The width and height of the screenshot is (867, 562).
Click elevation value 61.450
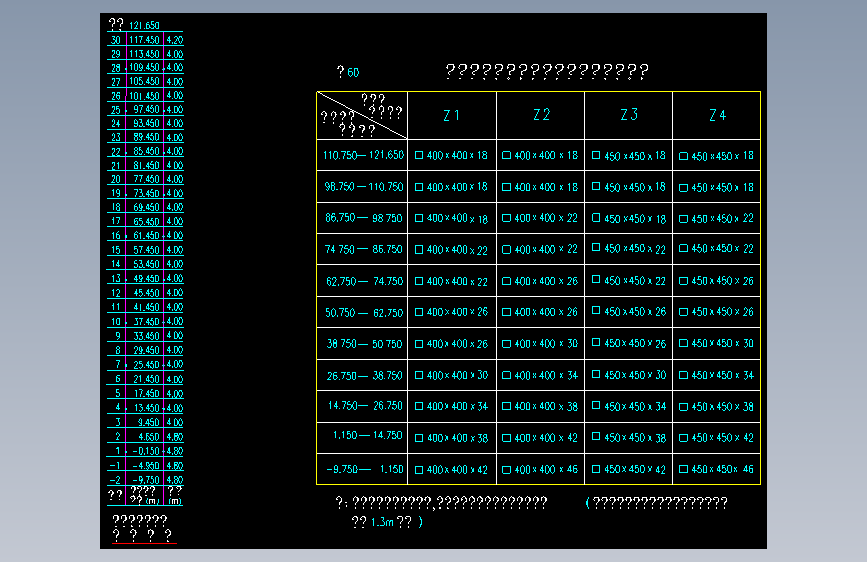point(146,235)
